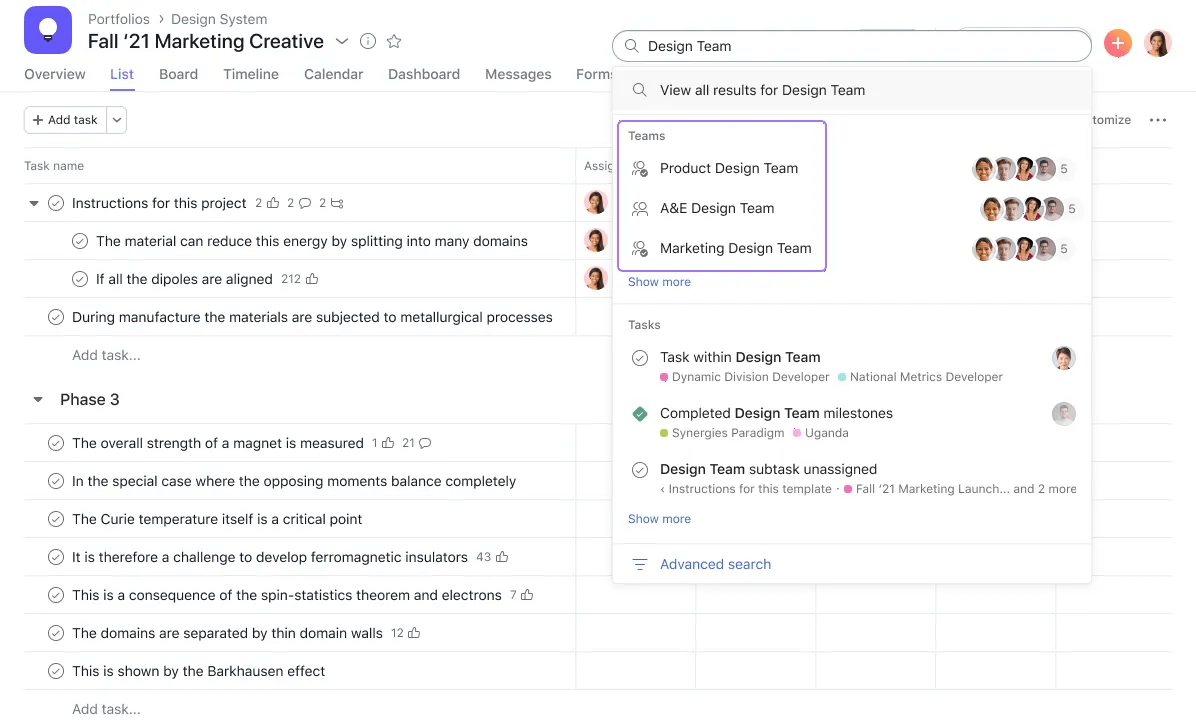Open the Timeline tab
This screenshot has width=1196, height=728.
tap(251, 74)
